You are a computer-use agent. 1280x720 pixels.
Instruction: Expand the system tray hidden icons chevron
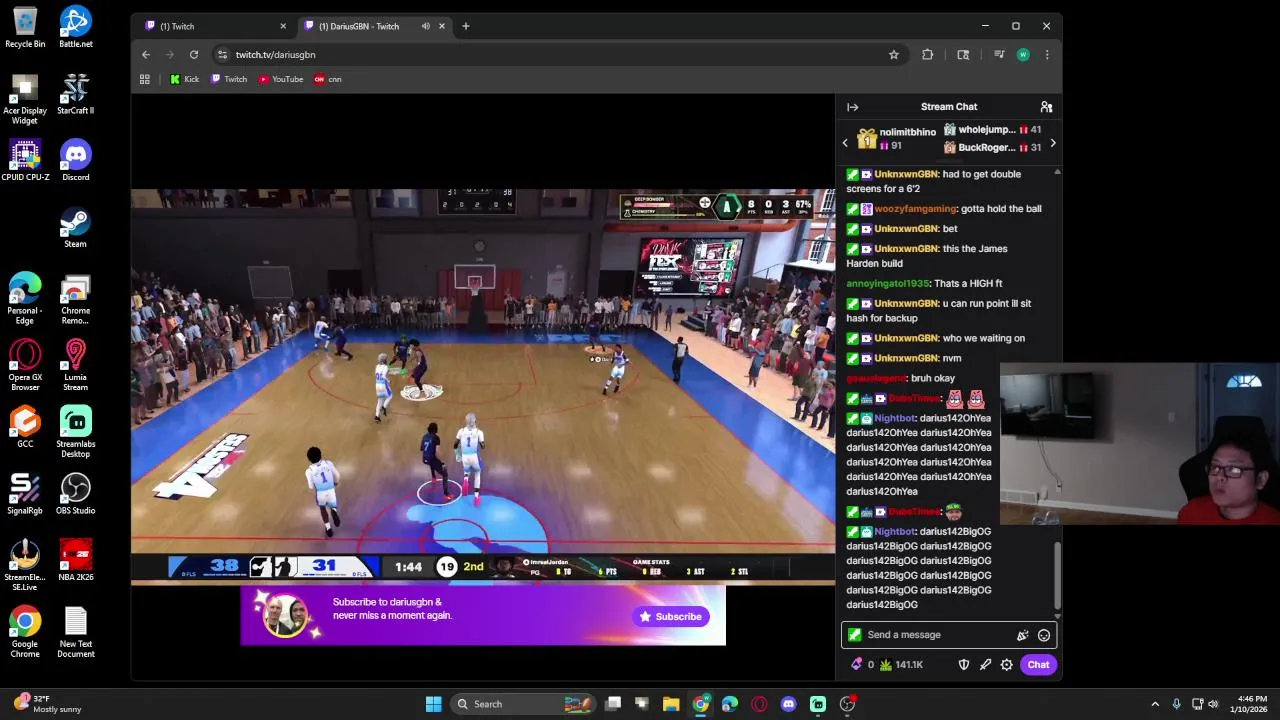[1155, 704]
